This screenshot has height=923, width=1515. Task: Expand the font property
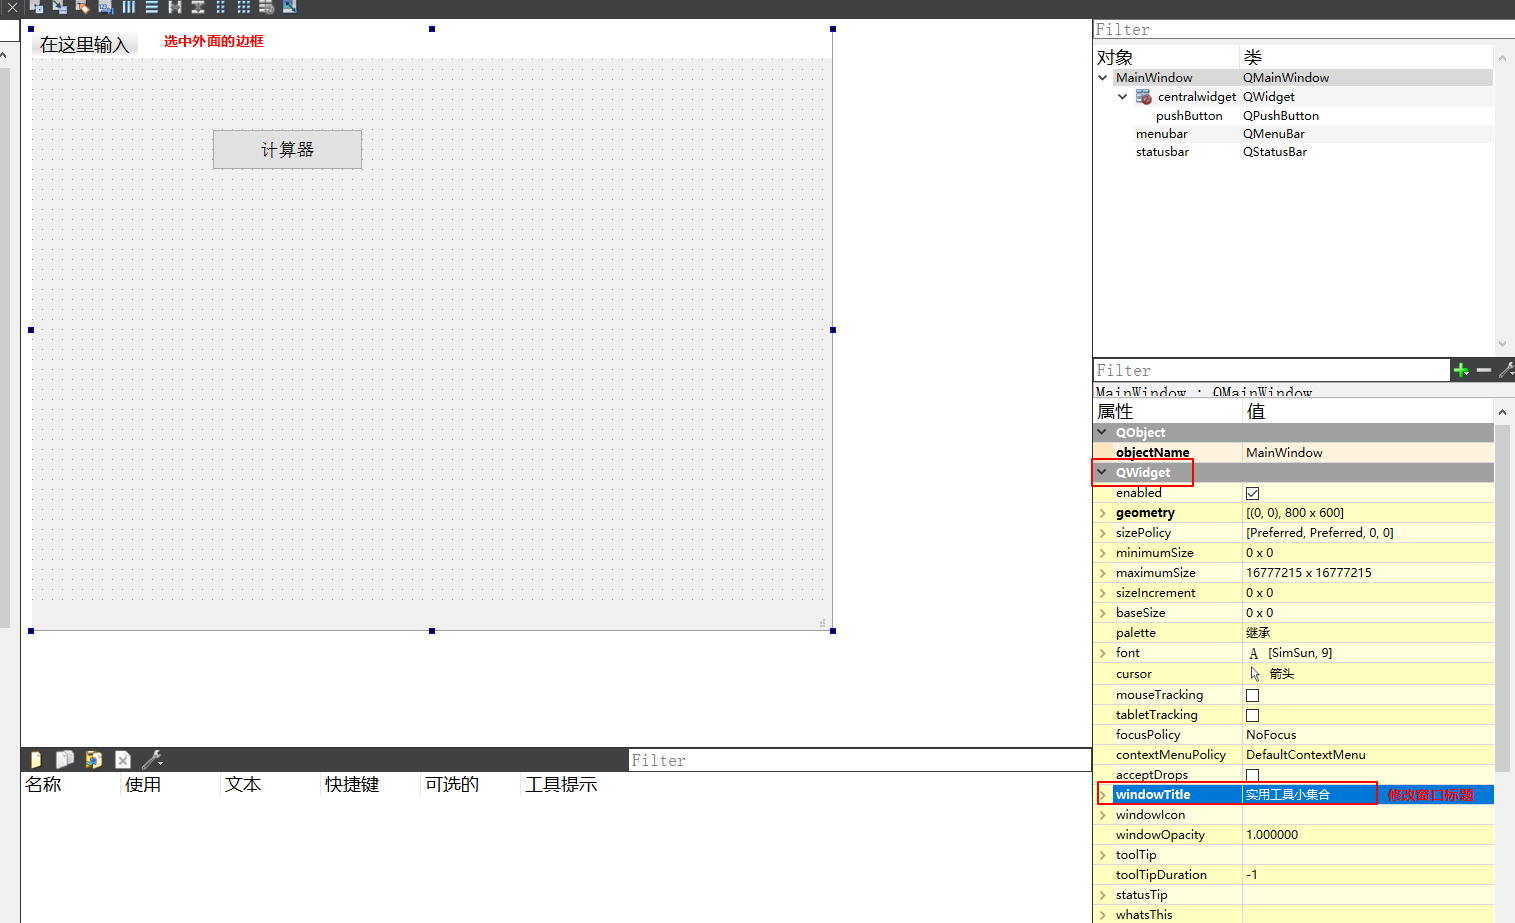tap(1103, 653)
